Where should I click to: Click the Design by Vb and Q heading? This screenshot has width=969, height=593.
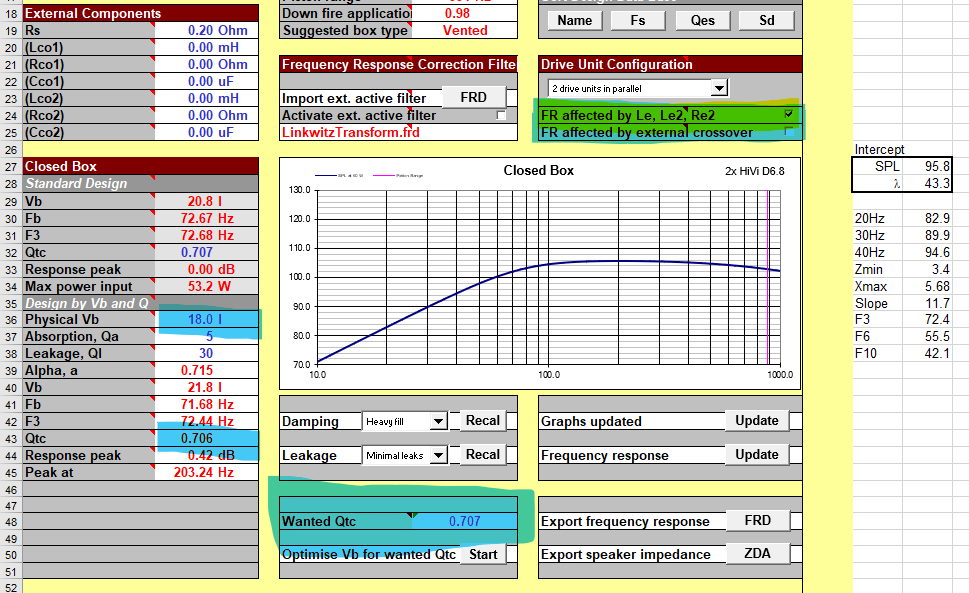pyautogui.click(x=140, y=303)
